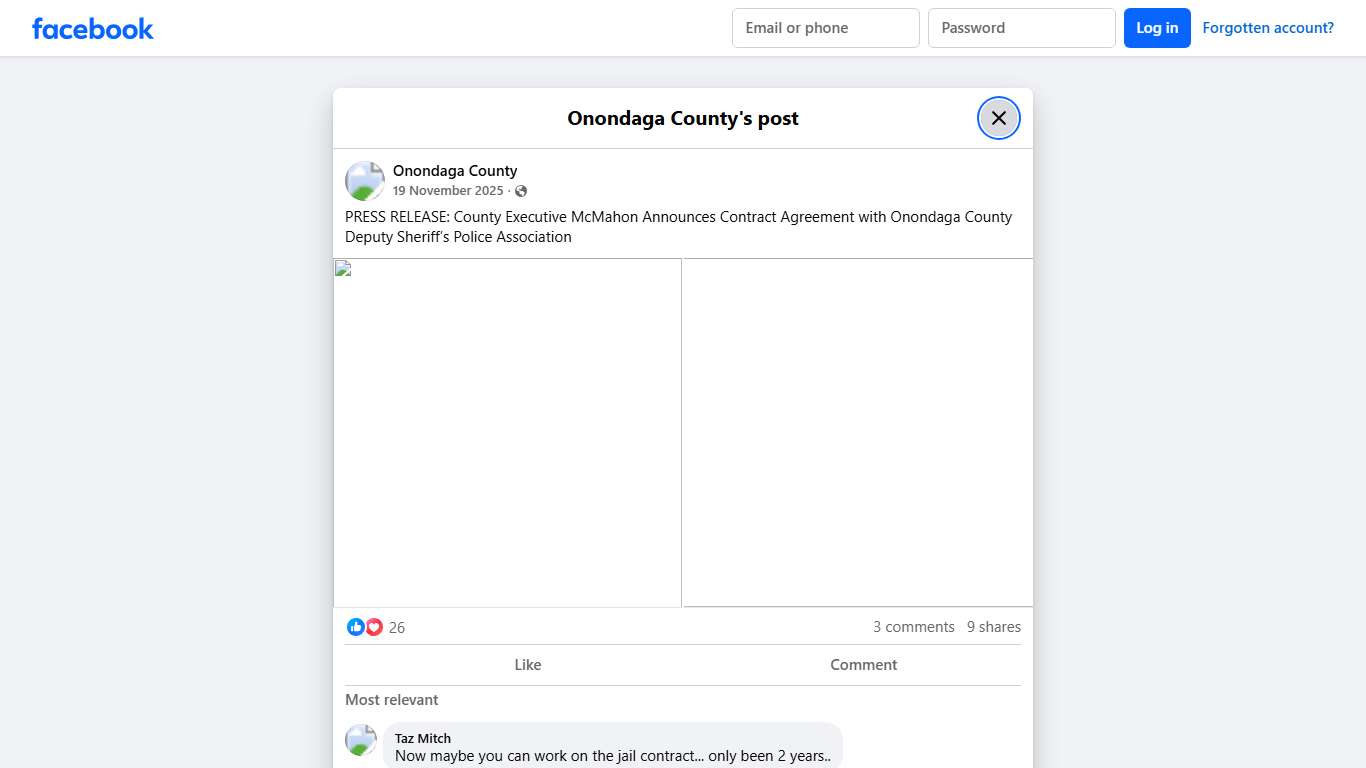1366x768 pixels.
Task: Click the Log in button
Action: (x=1157, y=28)
